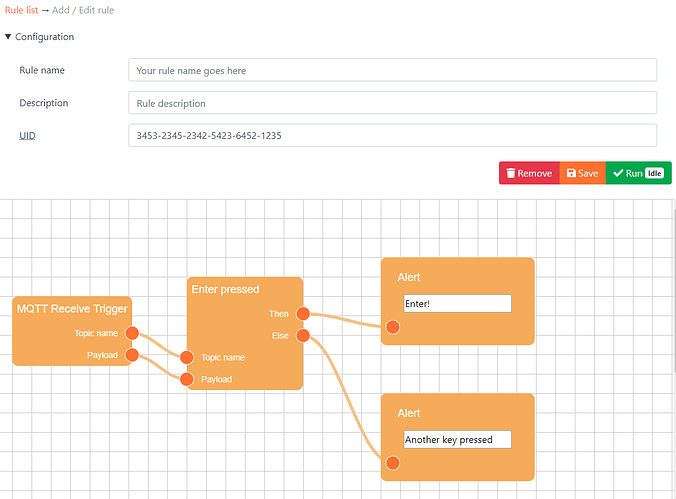Click the Rule name input field

click(x=392, y=70)
